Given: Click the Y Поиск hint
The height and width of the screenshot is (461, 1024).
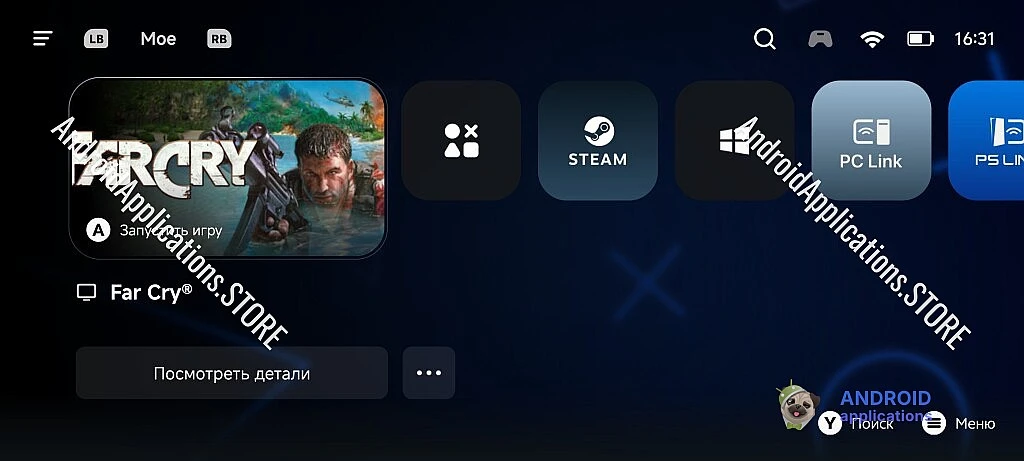Looking at the screenshot, I should (x=856, y=424).
